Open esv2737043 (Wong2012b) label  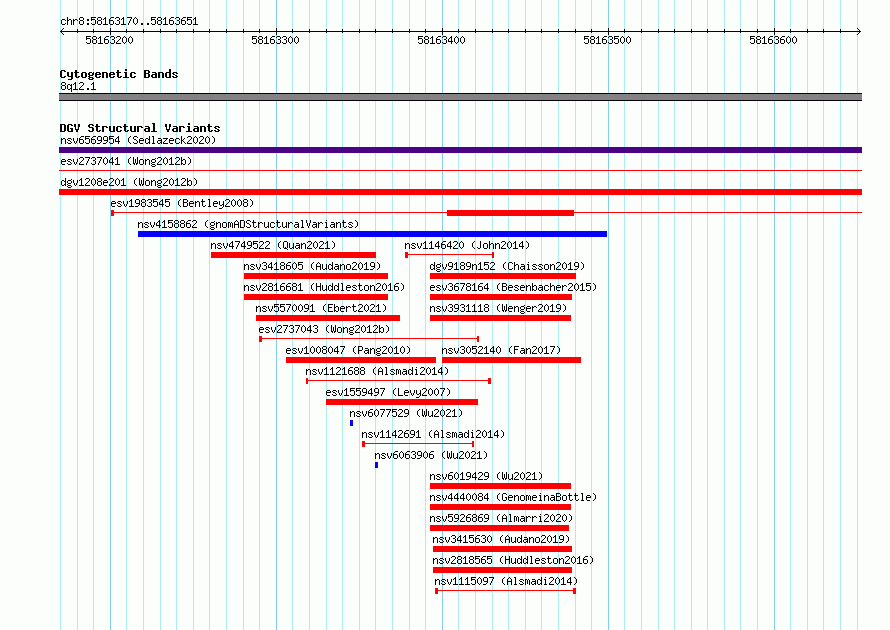point(324,329)
